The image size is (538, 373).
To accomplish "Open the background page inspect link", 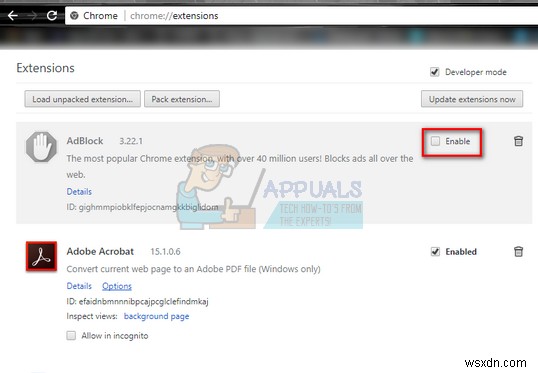I will (156, 316).
